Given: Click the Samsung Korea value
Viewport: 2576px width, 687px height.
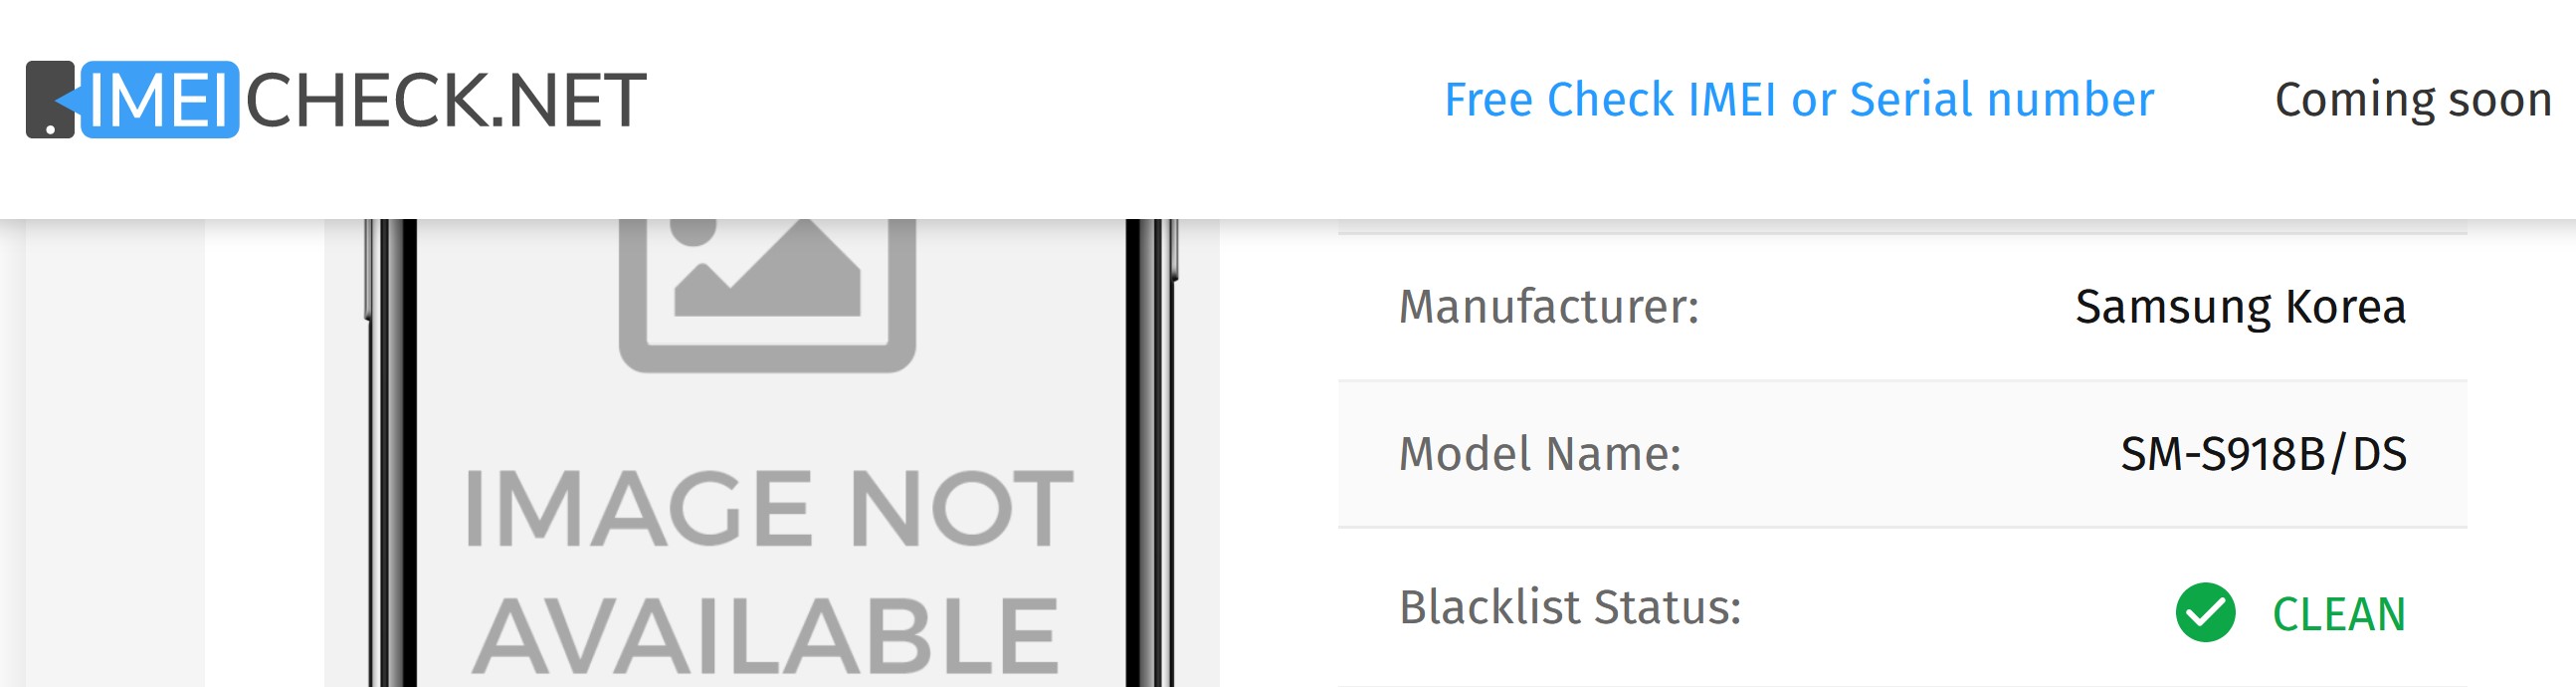Looking at the screenshot, I should [2240, 307].
